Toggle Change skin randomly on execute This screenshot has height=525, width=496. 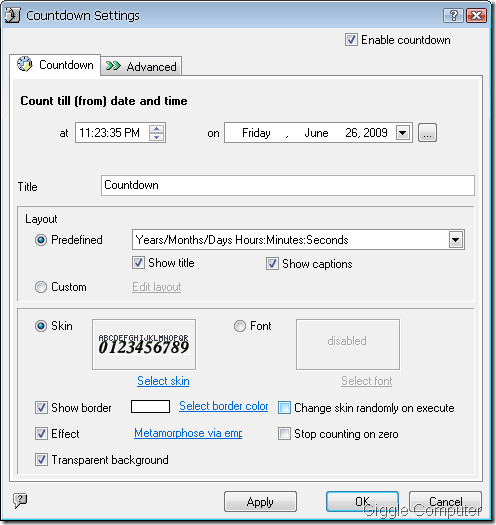[284, 408]
